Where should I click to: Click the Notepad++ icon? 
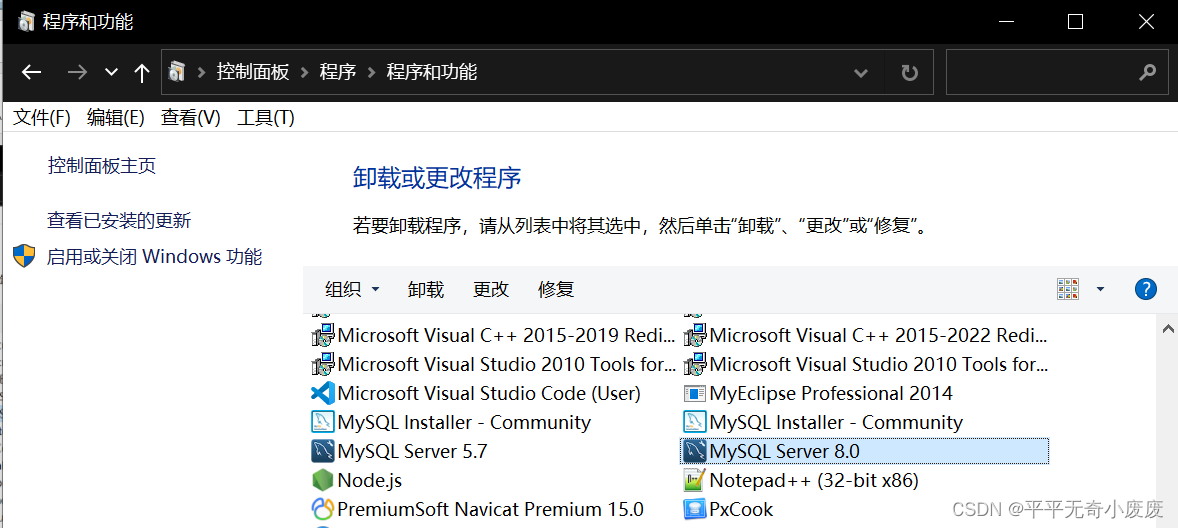point(693,480)
